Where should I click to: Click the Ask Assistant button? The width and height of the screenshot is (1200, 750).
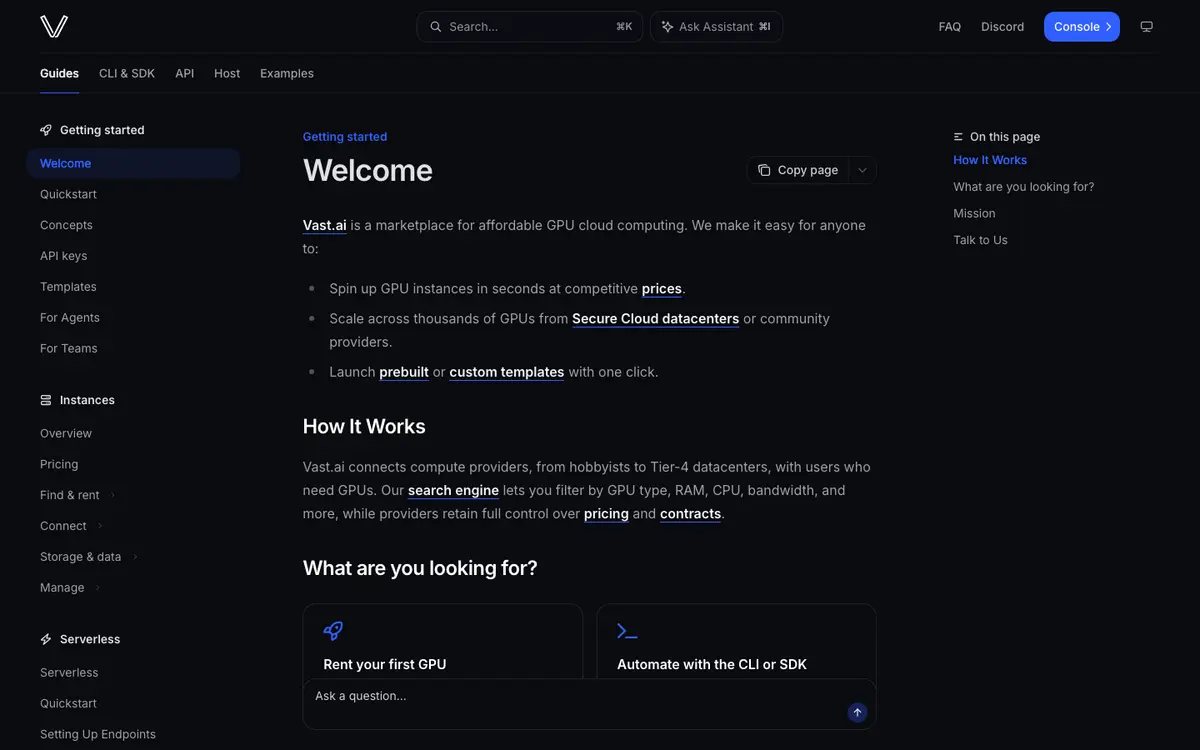pos(716,27)
